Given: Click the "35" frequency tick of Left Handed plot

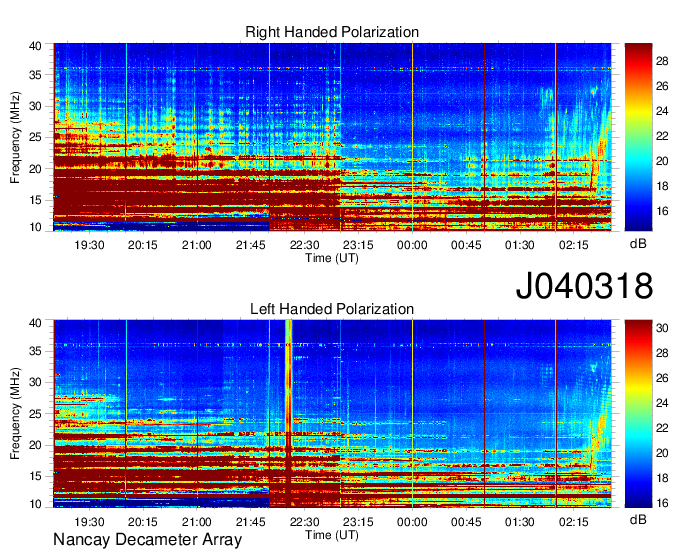Looking at the screenshot, I should [35, 351].
